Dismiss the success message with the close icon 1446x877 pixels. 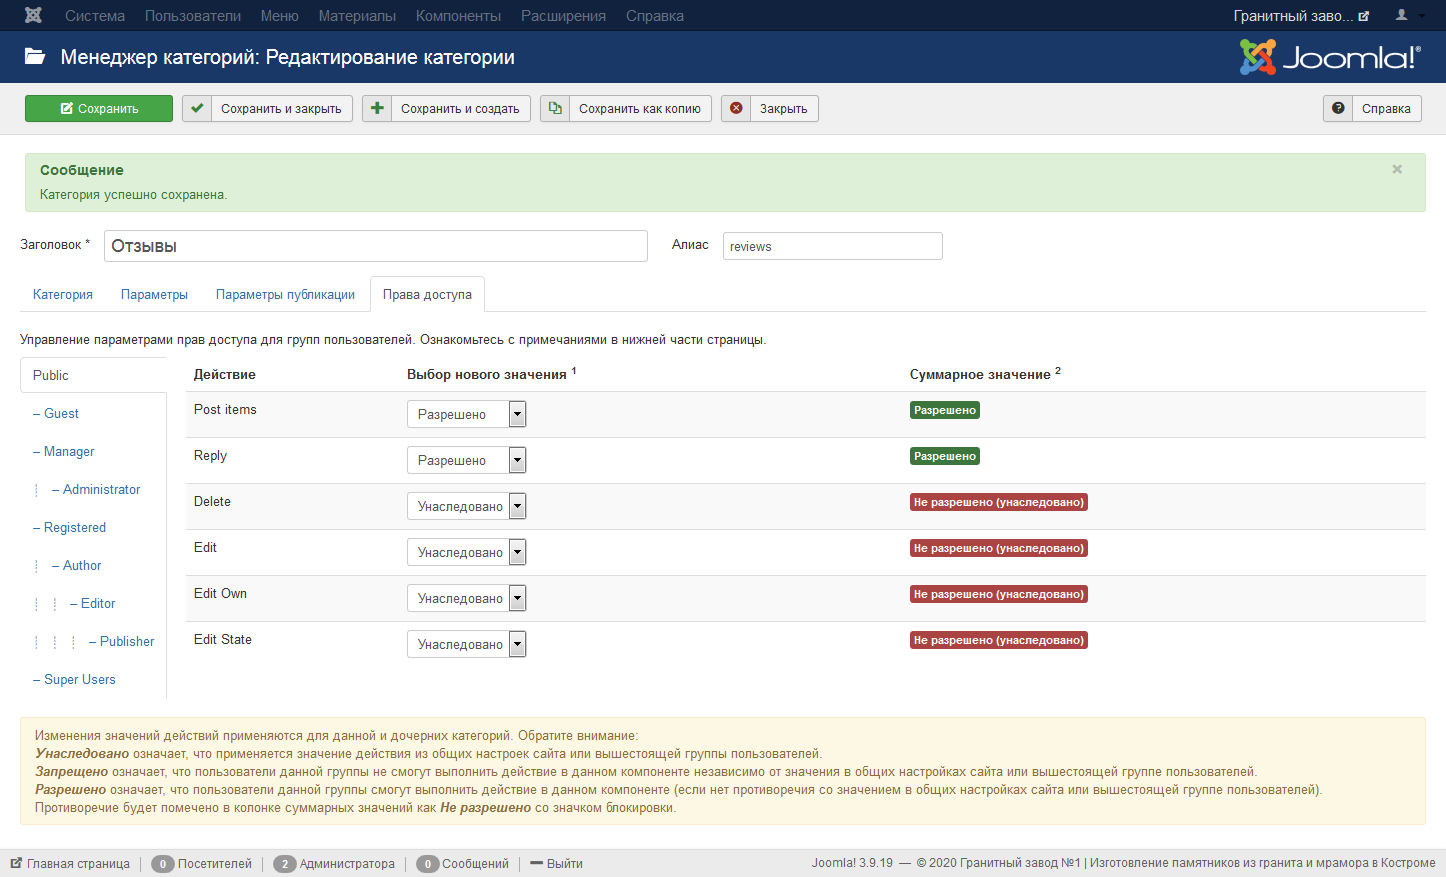(1397, 169)
